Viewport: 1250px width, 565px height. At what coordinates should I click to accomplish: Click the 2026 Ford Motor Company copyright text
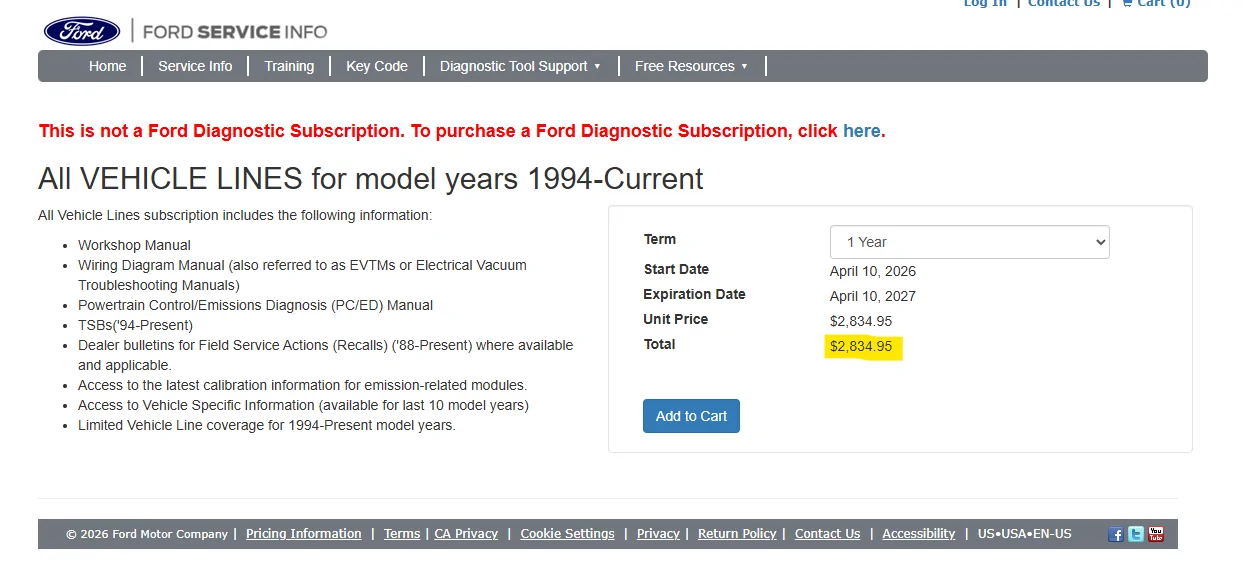[147, 534]
